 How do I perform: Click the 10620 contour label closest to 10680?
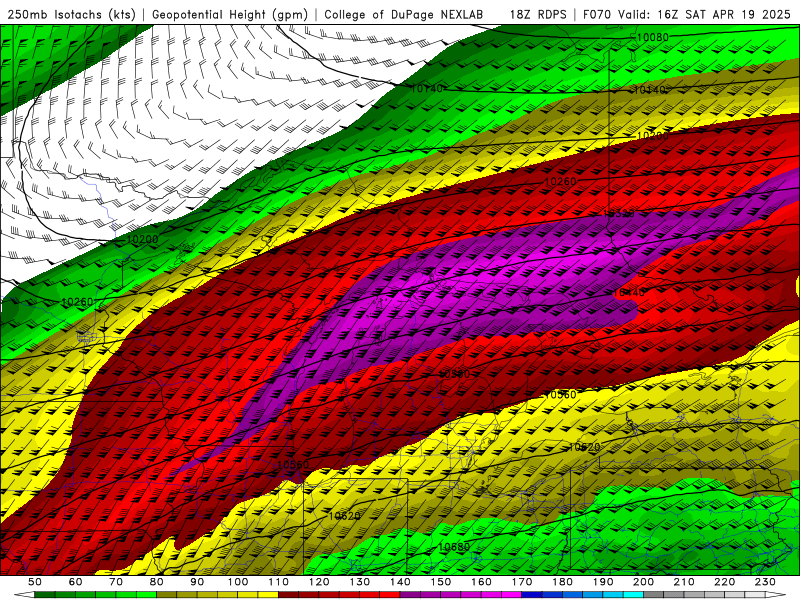click(344, 516)
